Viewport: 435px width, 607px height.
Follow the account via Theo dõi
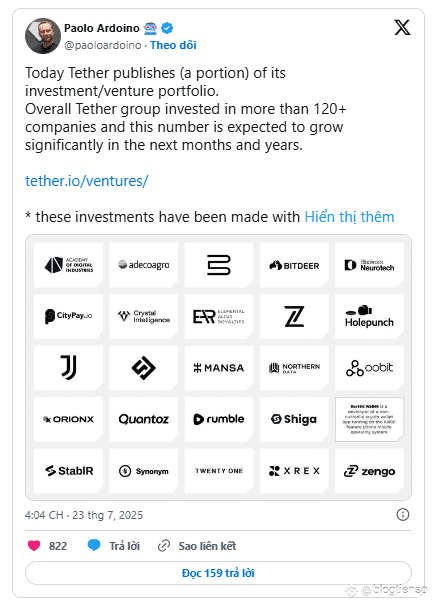point(173,45)
